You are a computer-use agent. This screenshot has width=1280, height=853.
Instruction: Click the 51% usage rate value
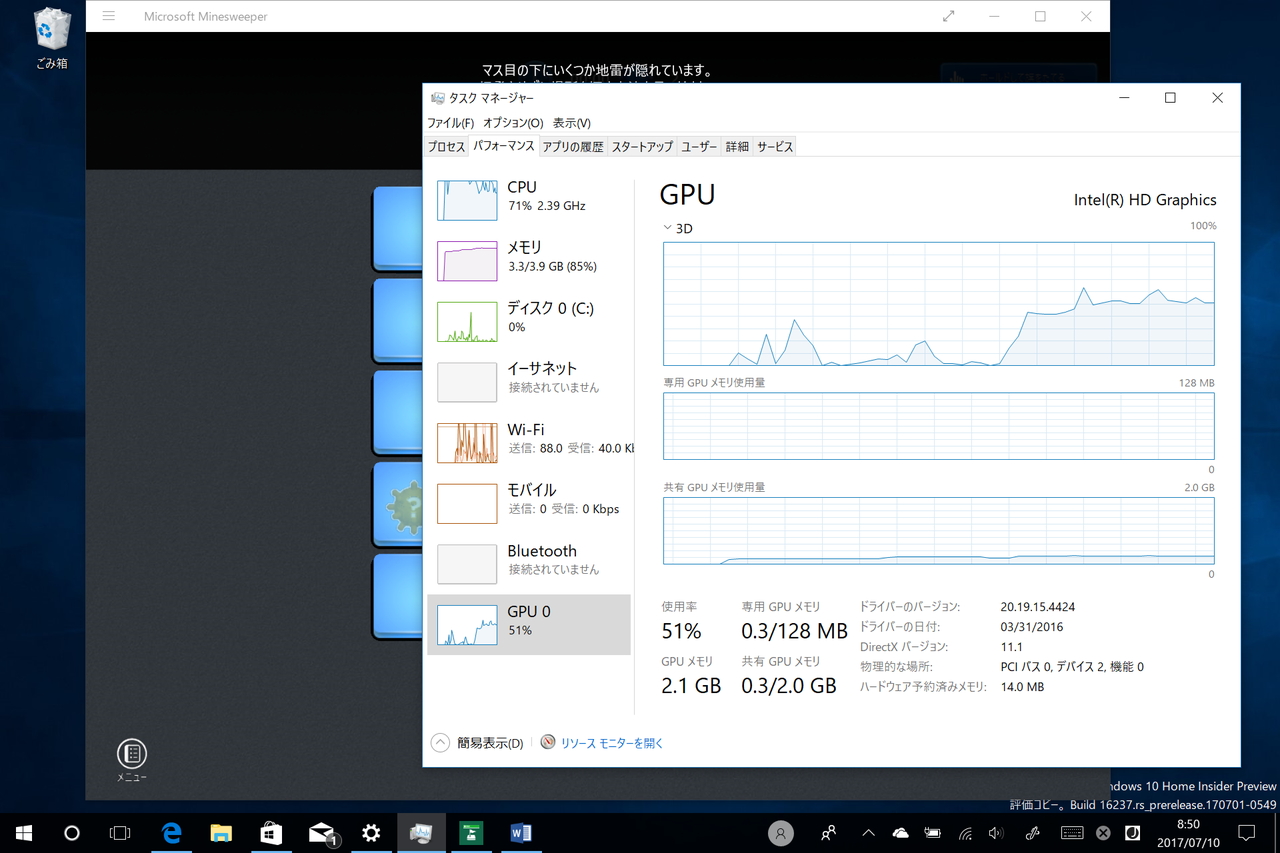pos(681,631)
